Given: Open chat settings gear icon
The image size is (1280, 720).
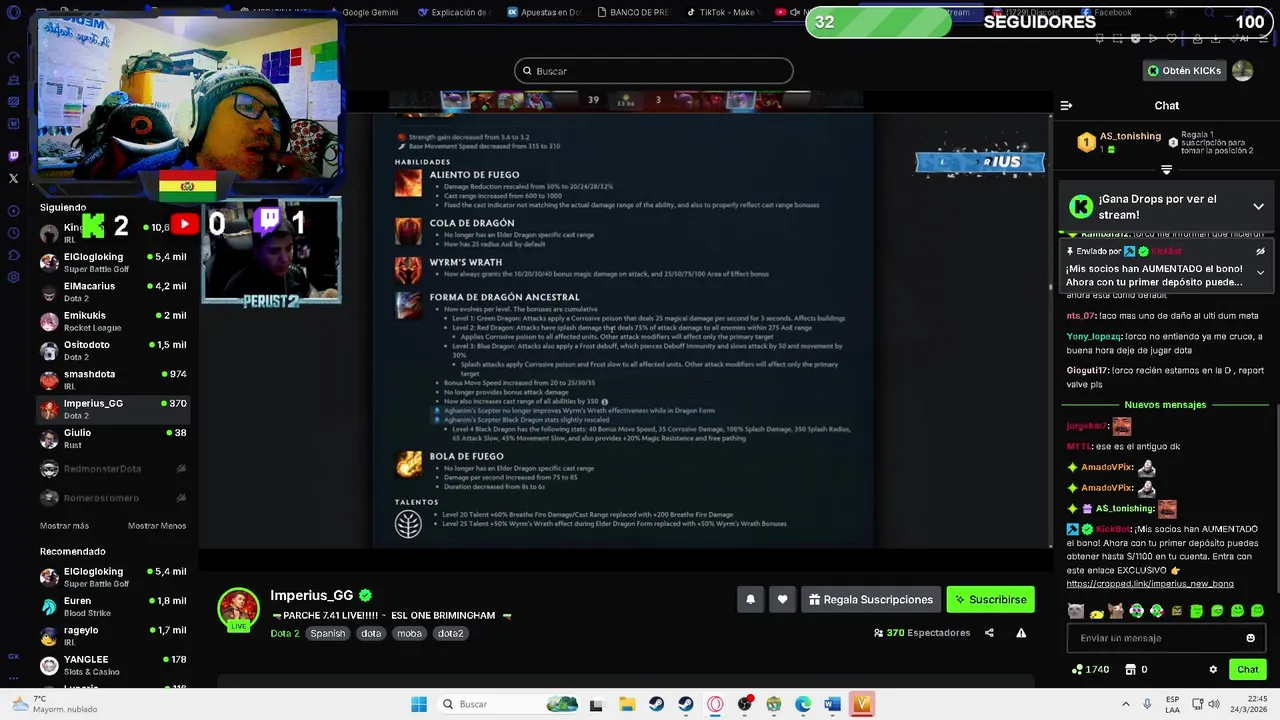Looking at the screenshot, I should click(1213, 669).
